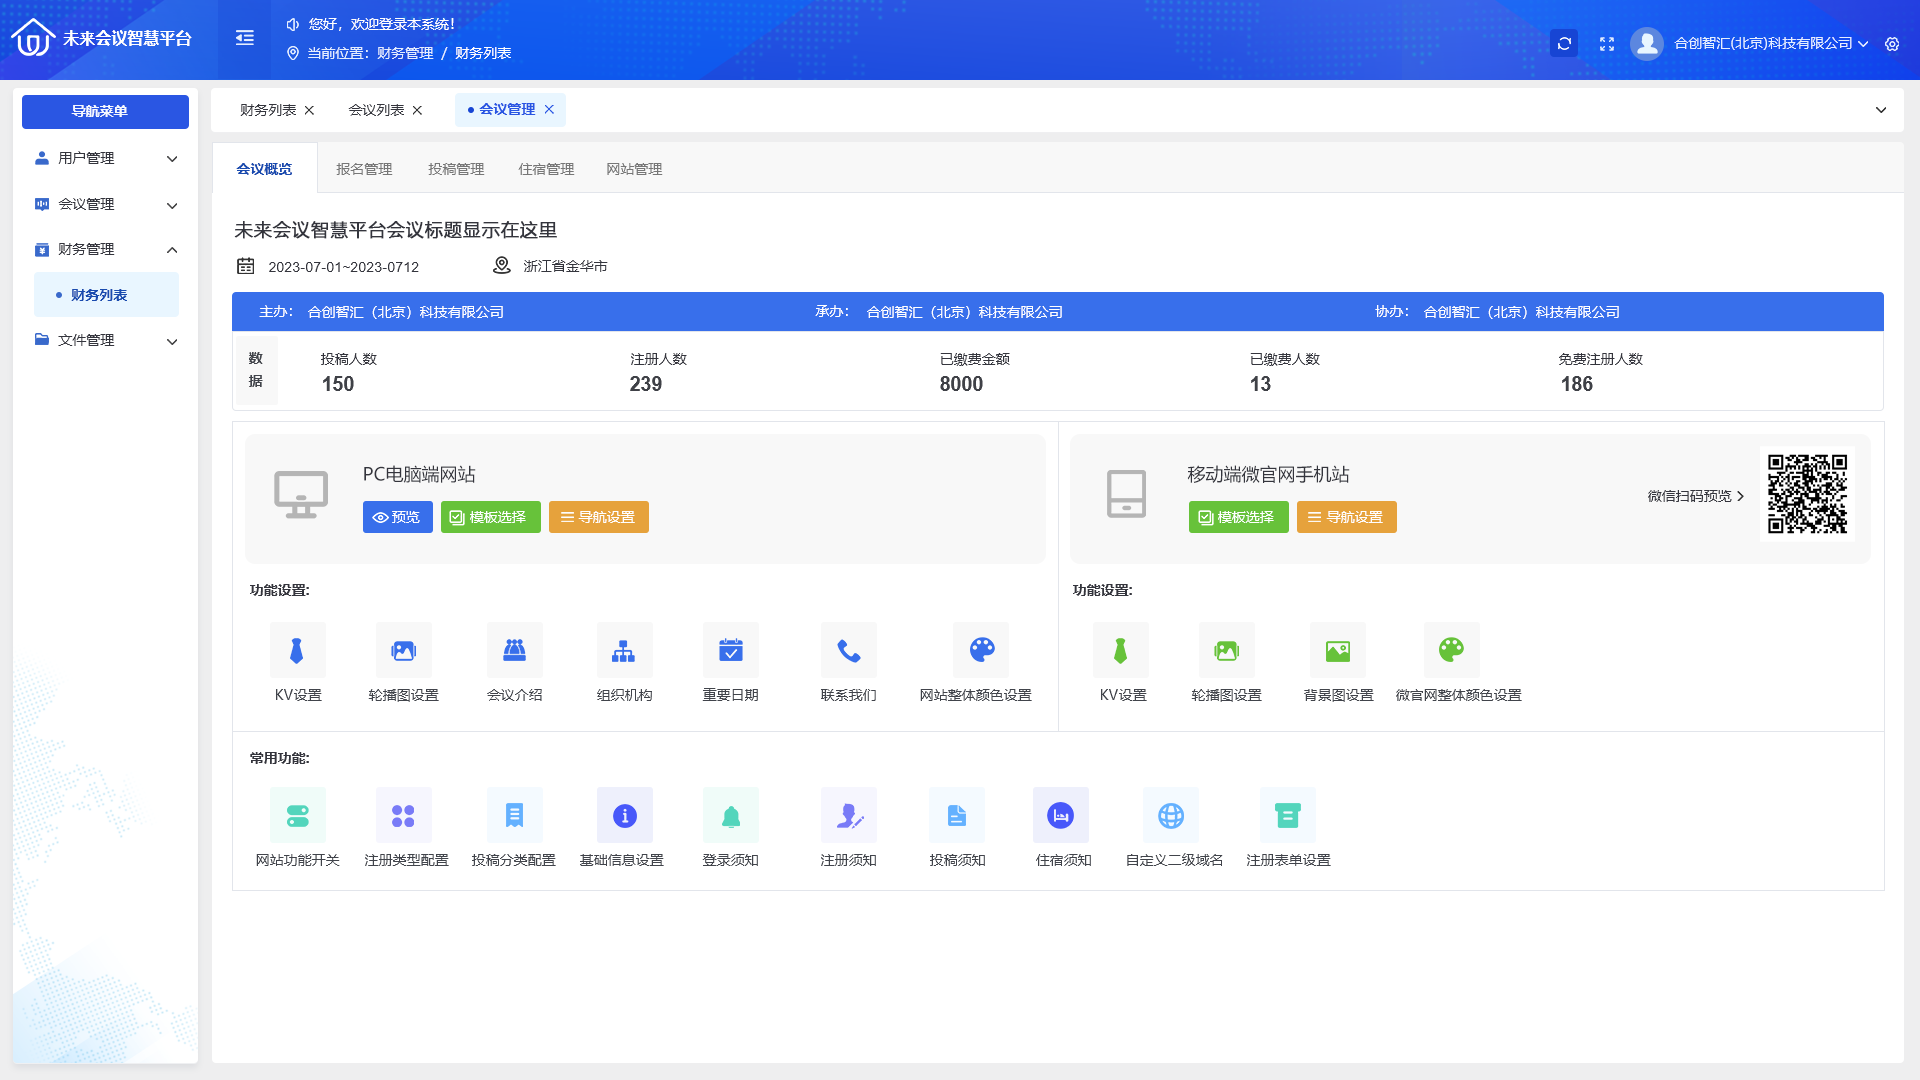Switch to the 会议概览 tab
The width and height of the screenshot is (1920, 1080).
pyautogui.click(x=264, y=168)
